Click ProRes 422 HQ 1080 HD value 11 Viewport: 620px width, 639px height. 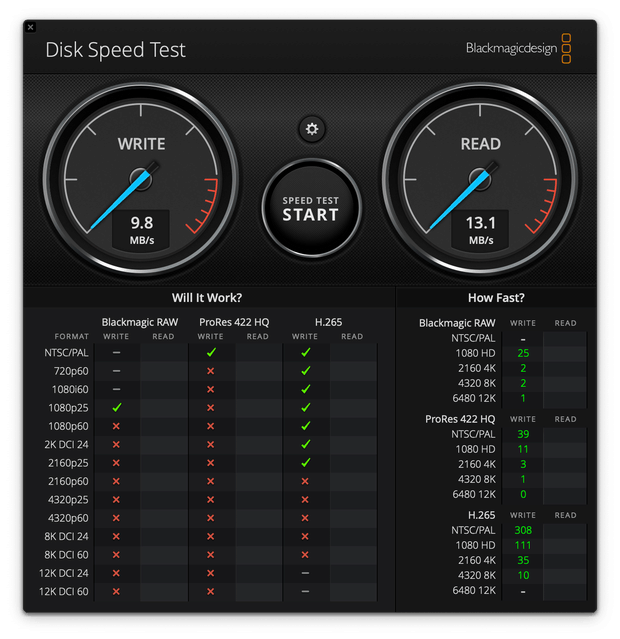coord(523,450)
